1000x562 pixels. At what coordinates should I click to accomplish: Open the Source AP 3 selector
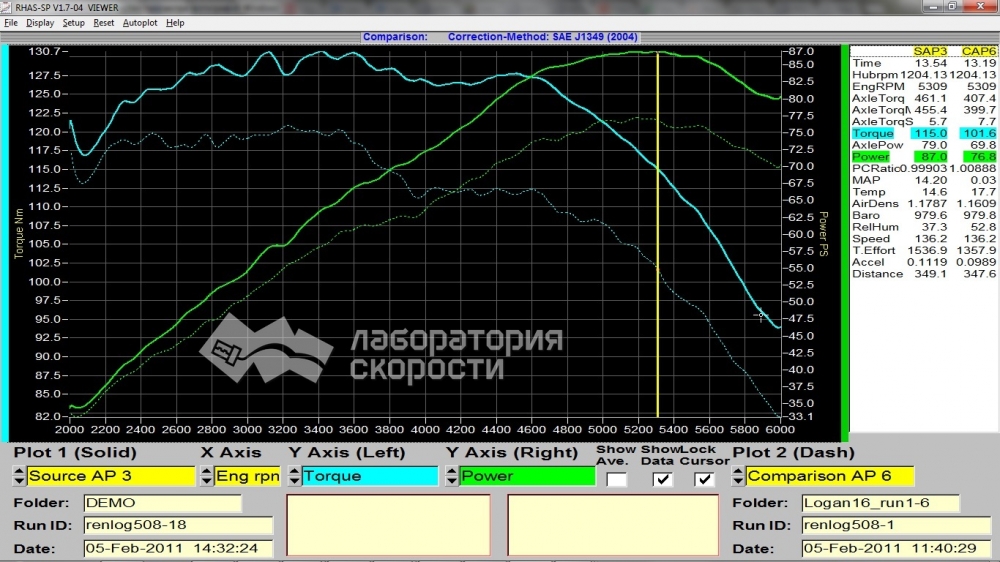(x=110, y=476)
